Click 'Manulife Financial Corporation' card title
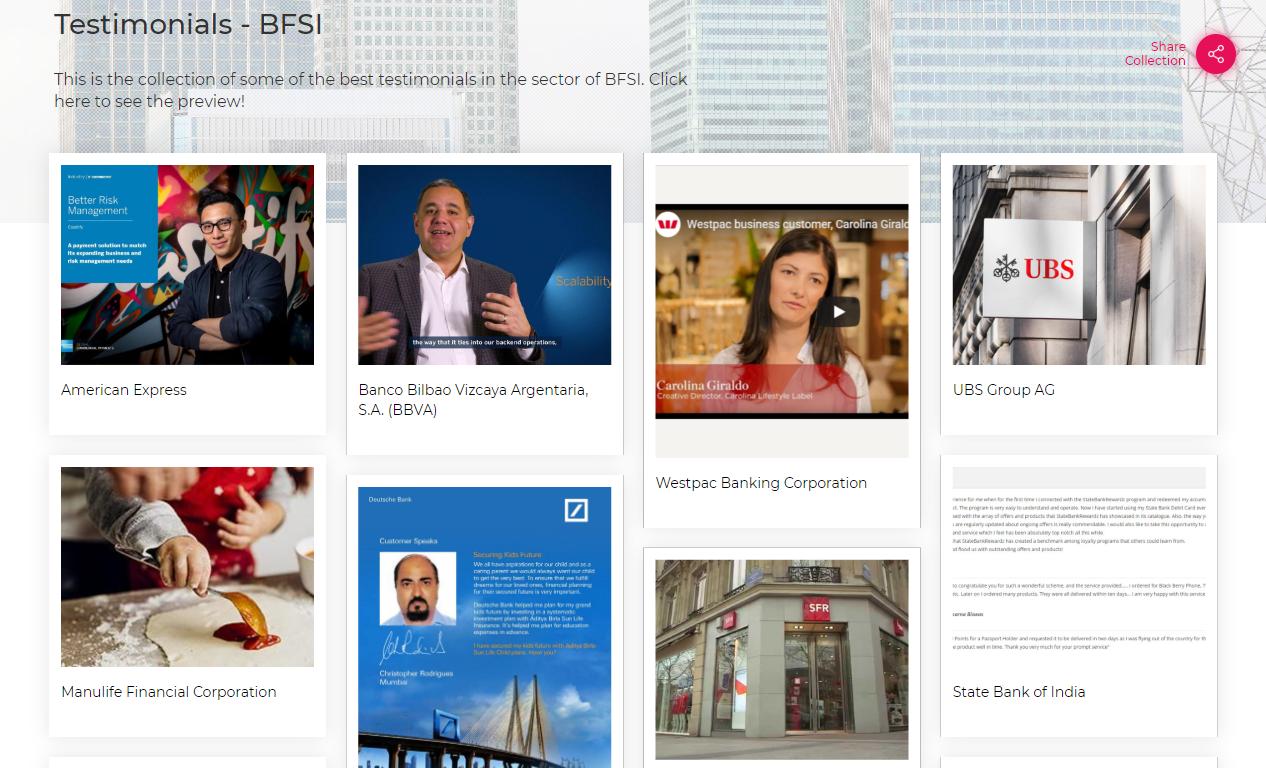The width and height of the screenshot is (1266, 768). (169, 692)
